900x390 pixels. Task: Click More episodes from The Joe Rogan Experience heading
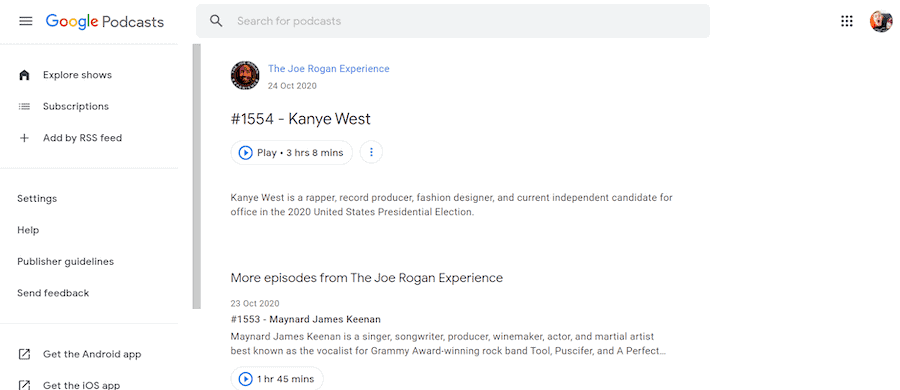(x=367, y=278)
